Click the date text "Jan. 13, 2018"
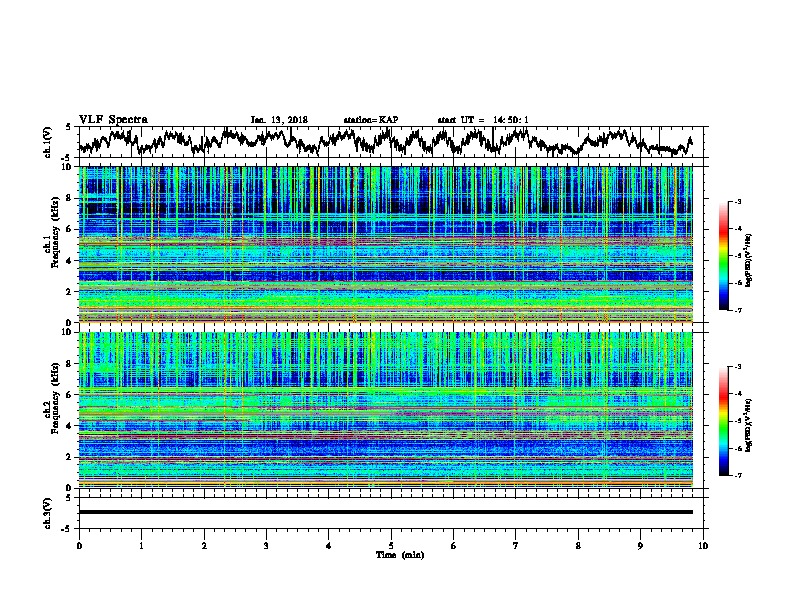 (x=279, y=120)
